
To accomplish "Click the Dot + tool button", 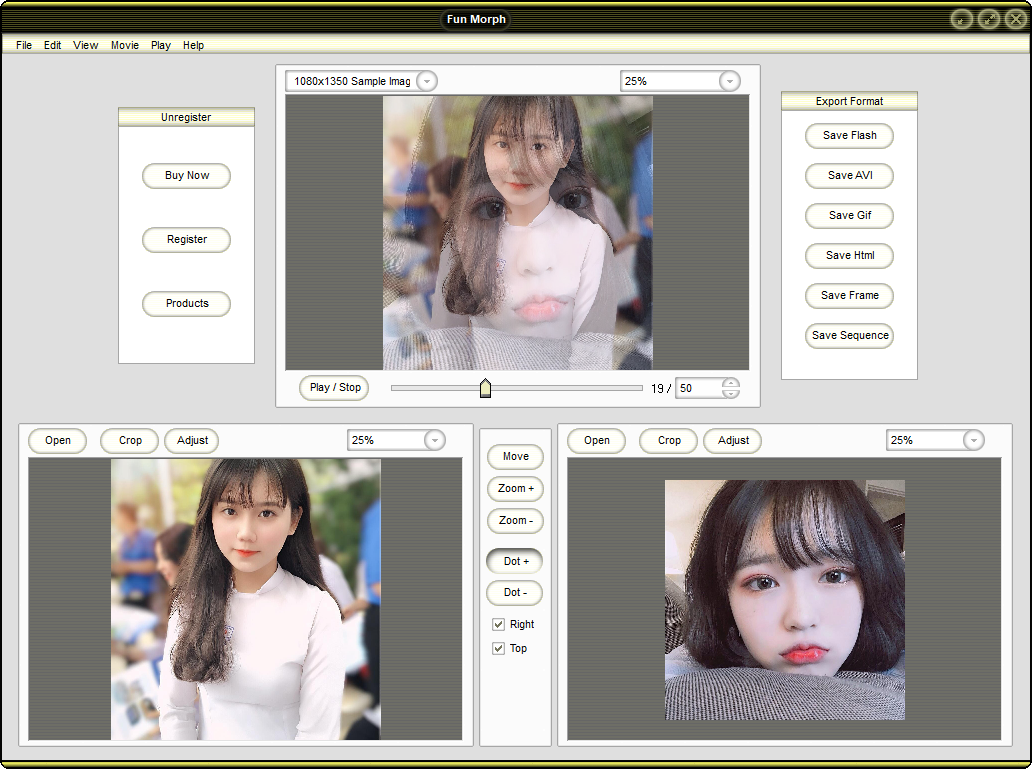I will 515,561.
